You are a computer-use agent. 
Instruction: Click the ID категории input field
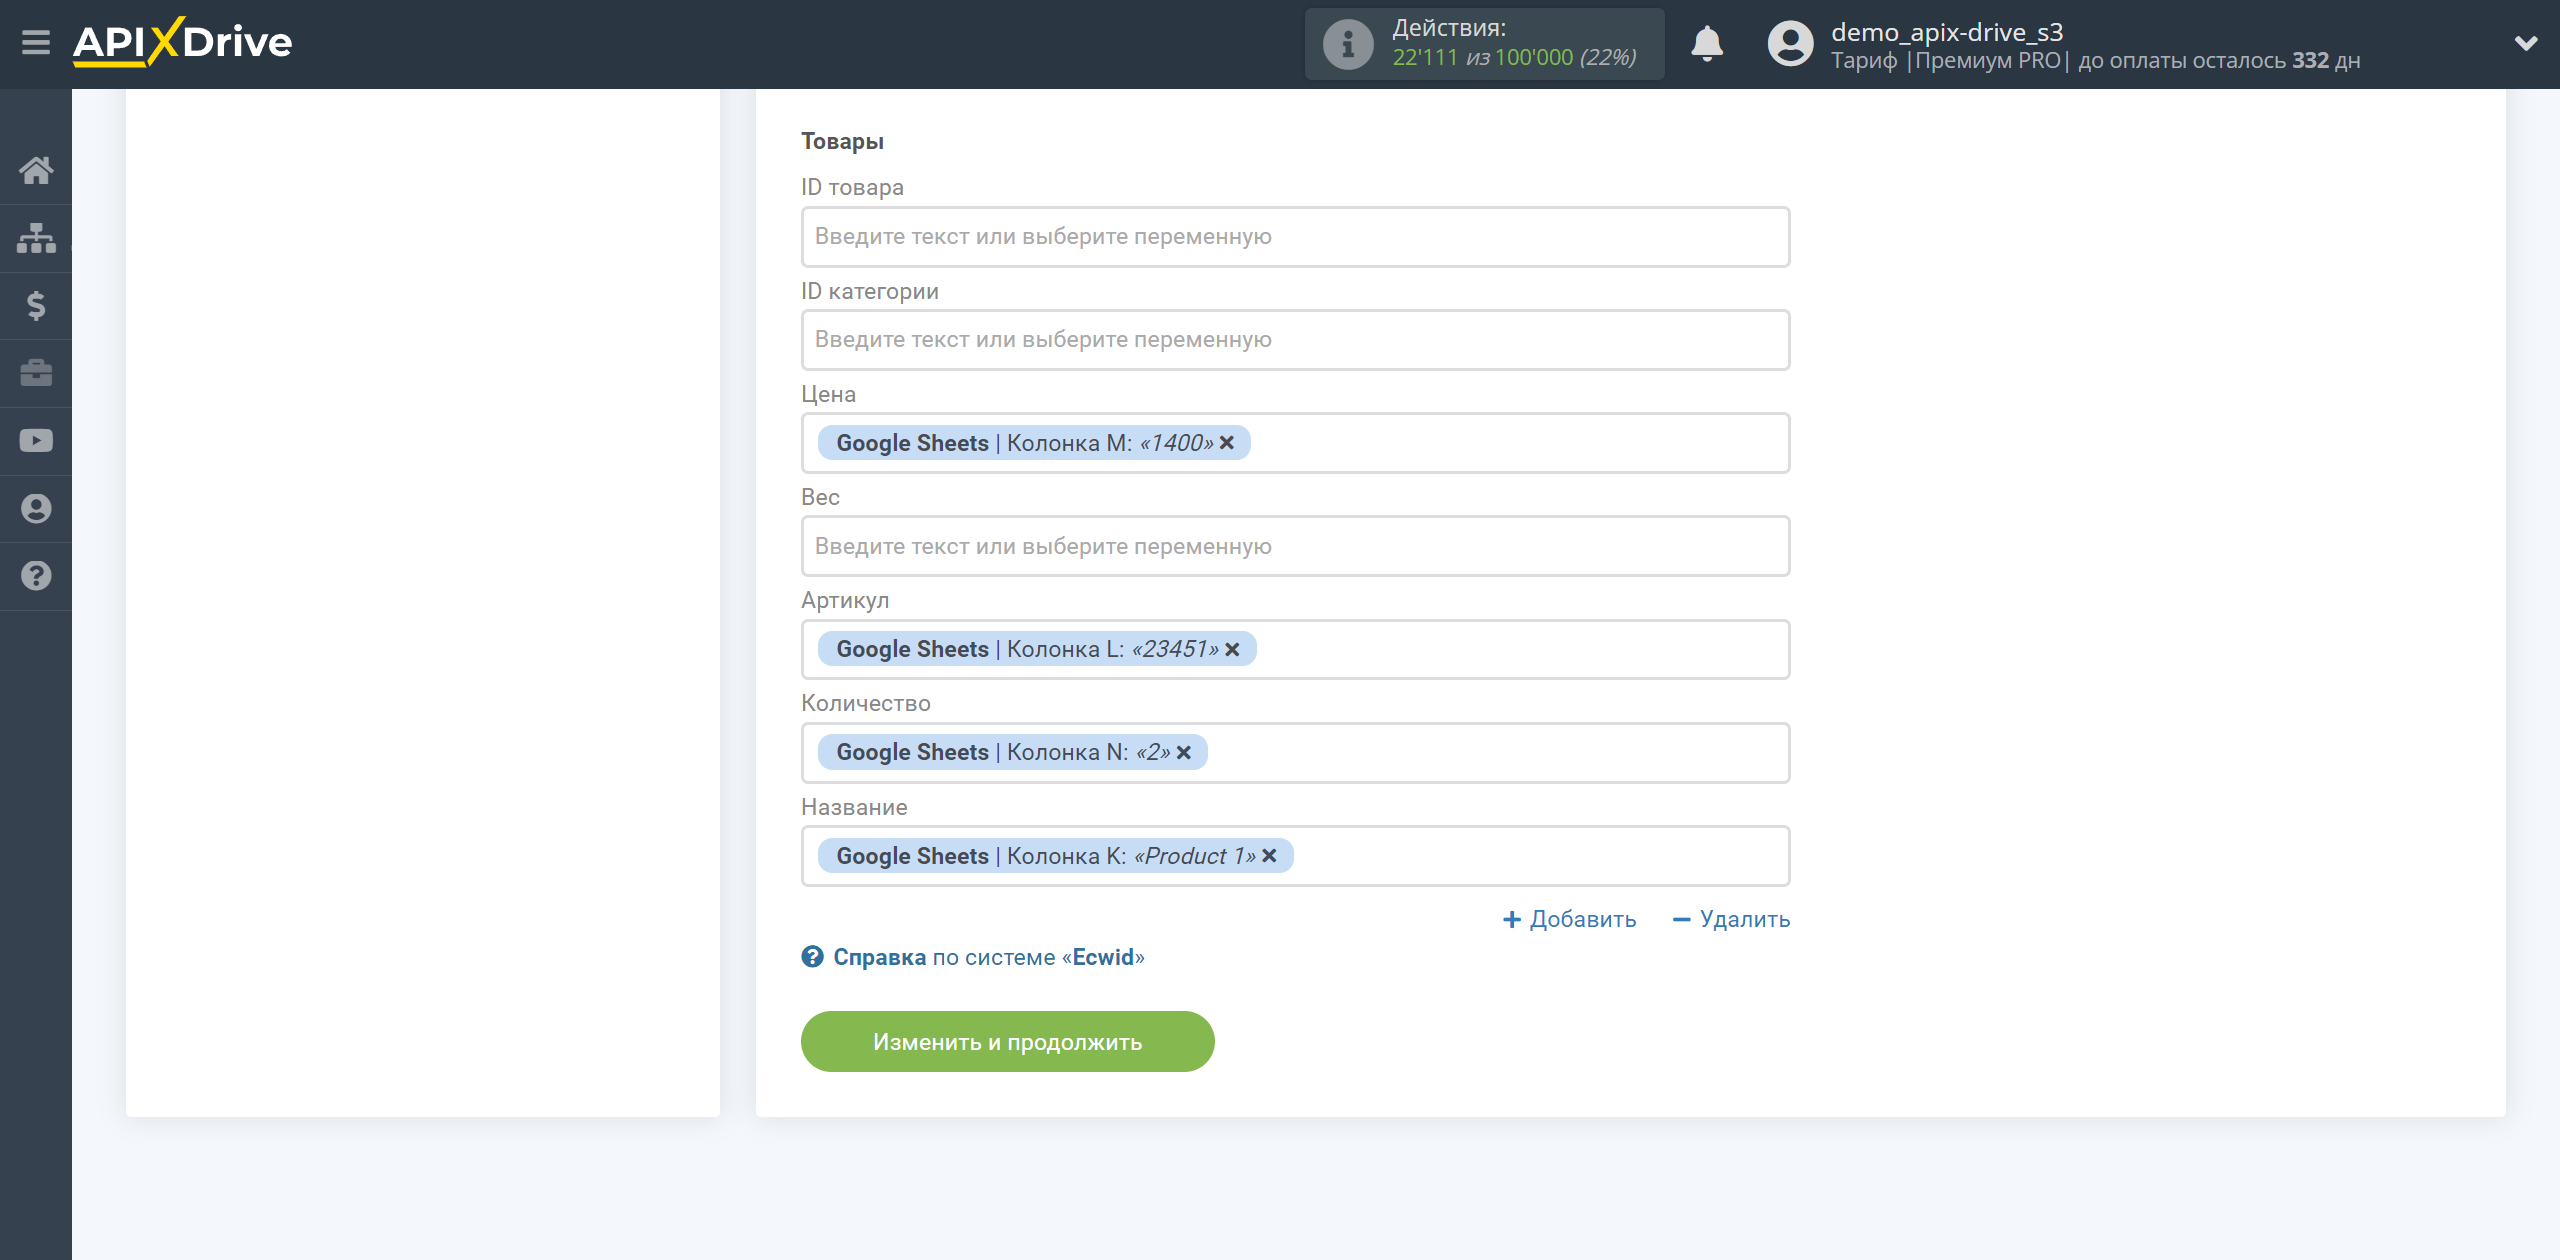click(x=1295, y=340)
